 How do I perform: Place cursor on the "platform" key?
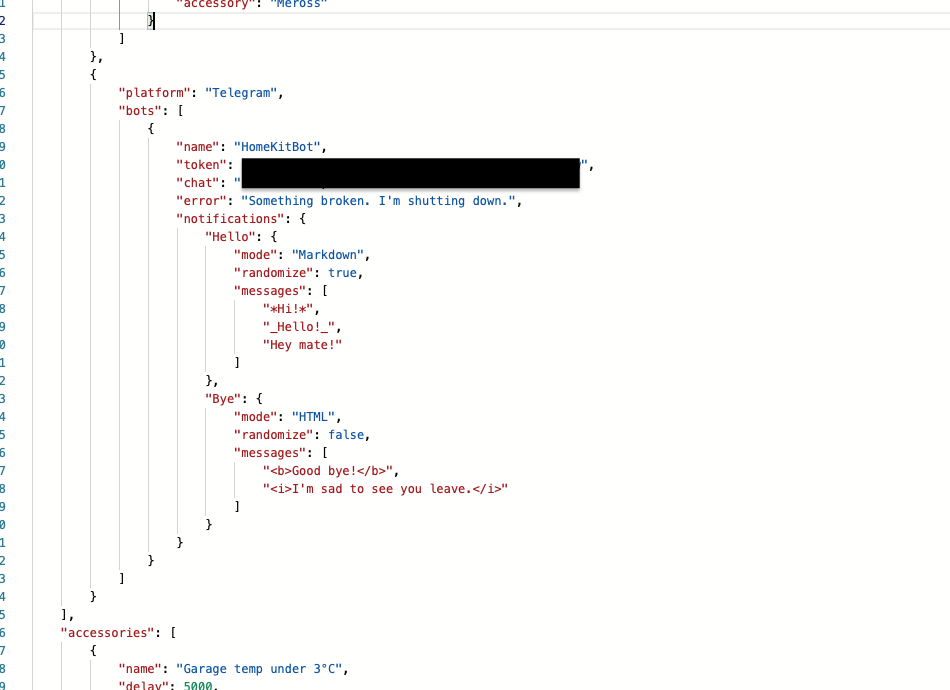(x=154, y=93)
